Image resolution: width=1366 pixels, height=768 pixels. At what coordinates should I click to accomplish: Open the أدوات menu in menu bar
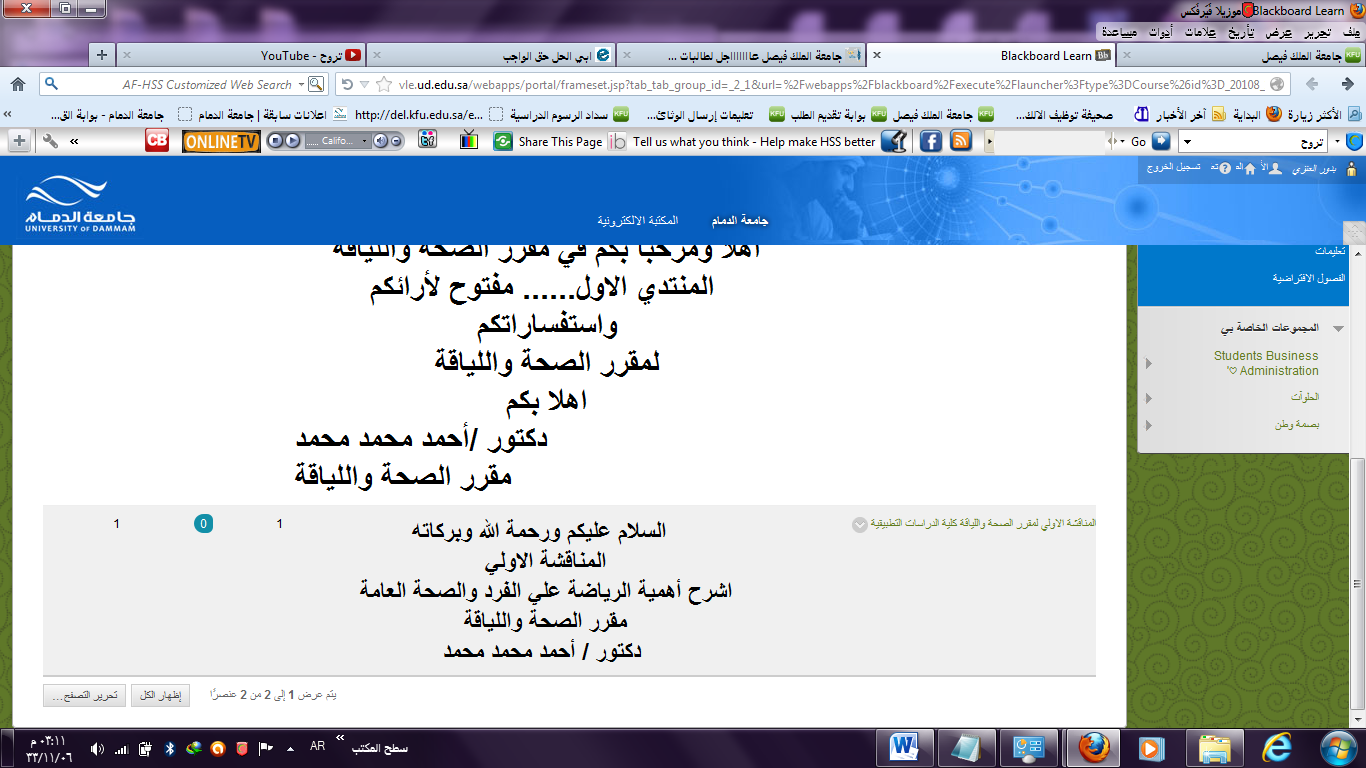point(1160,32)
